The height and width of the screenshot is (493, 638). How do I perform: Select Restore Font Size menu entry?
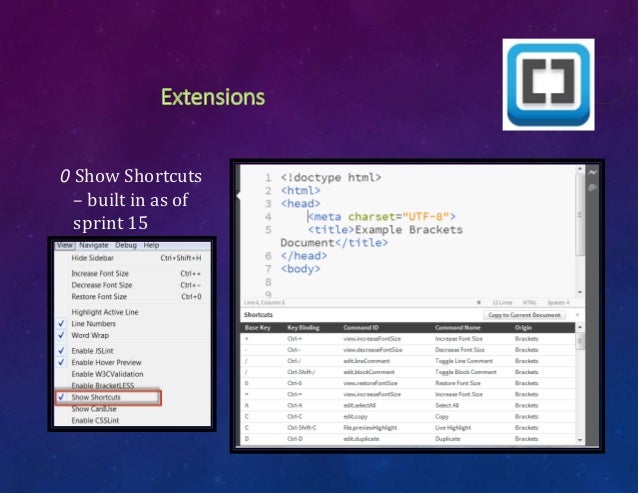pos(133,297)
